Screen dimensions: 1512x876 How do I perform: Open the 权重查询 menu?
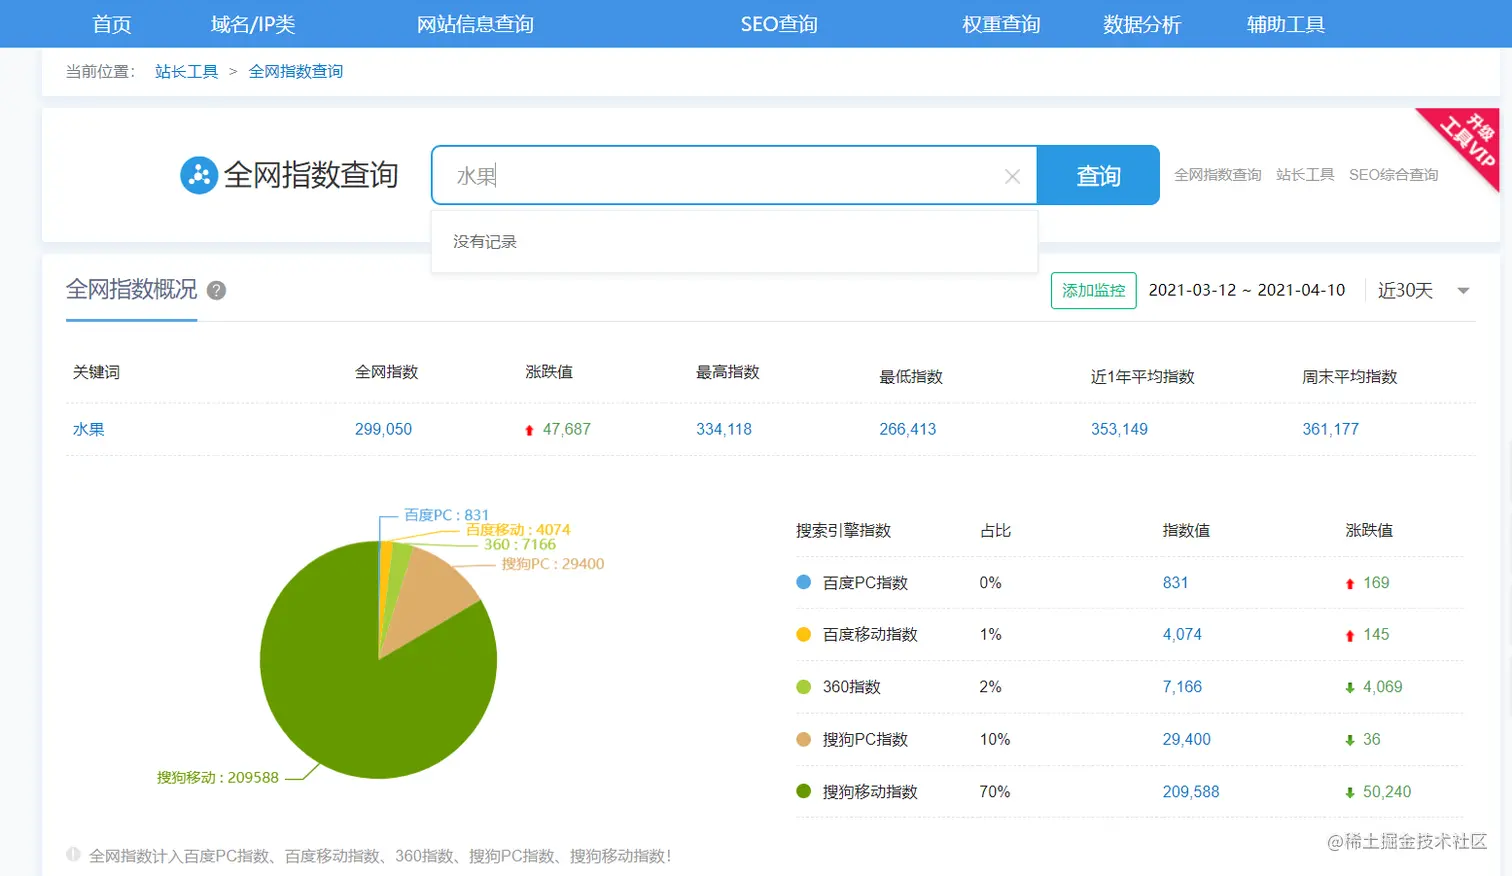(x=1001, y=24)
